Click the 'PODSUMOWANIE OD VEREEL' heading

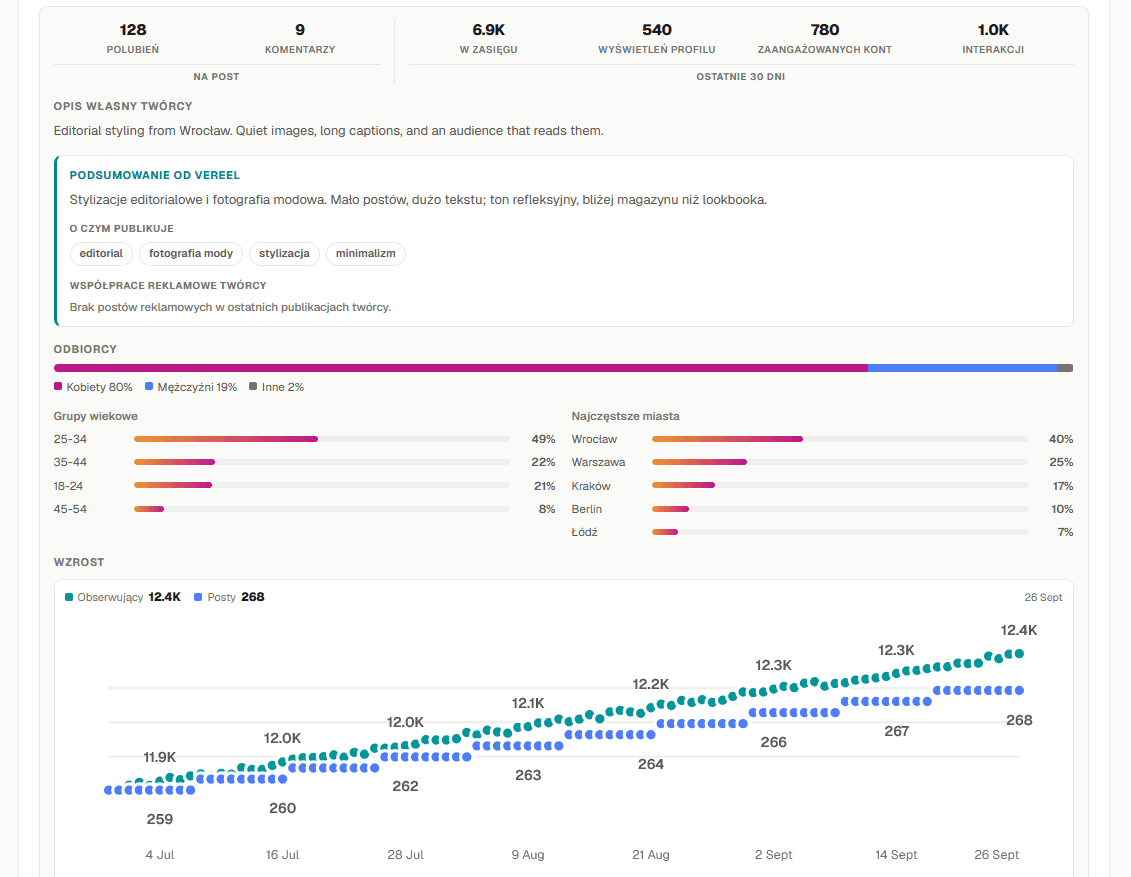click(x=154, y=175)
